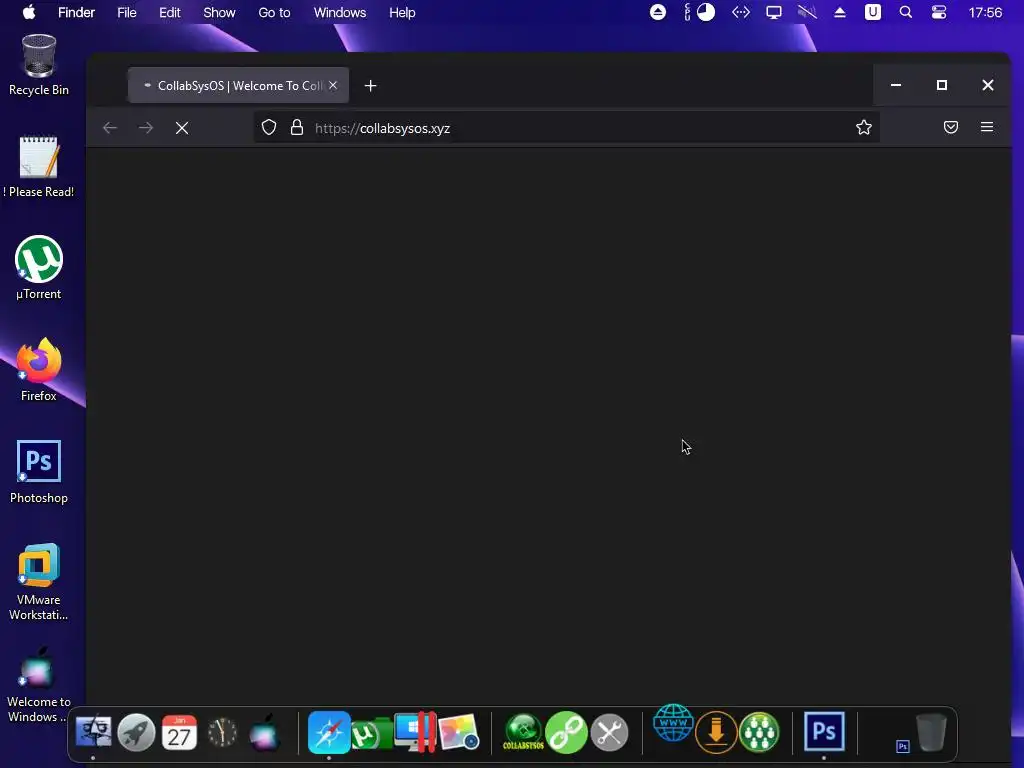The height and width of the screenshot is (768, 1024).
Task: Save page to Pocket
Action: coord(951,127)
